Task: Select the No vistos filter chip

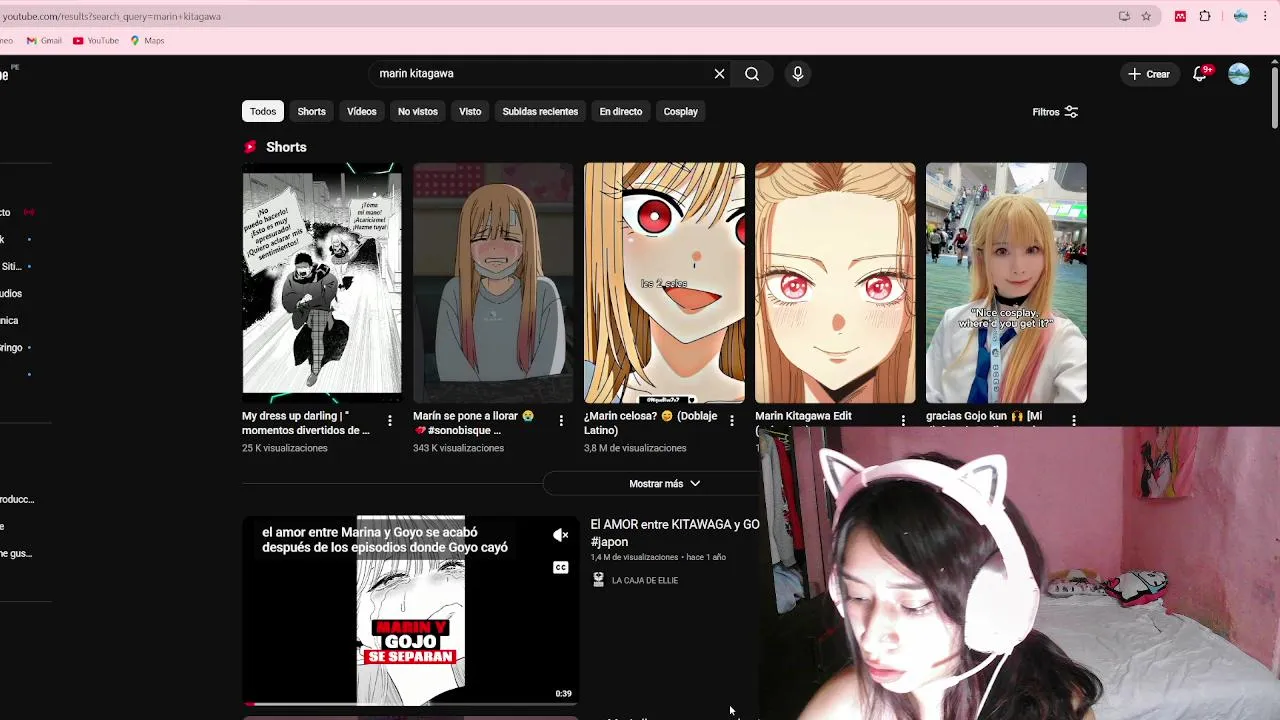Action: point(418,112)
